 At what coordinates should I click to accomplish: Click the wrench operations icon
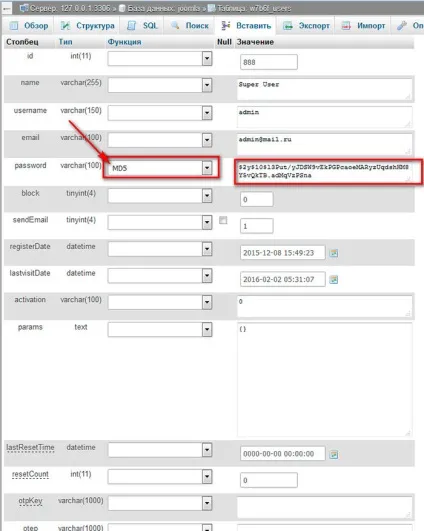(x=402, y=25)
